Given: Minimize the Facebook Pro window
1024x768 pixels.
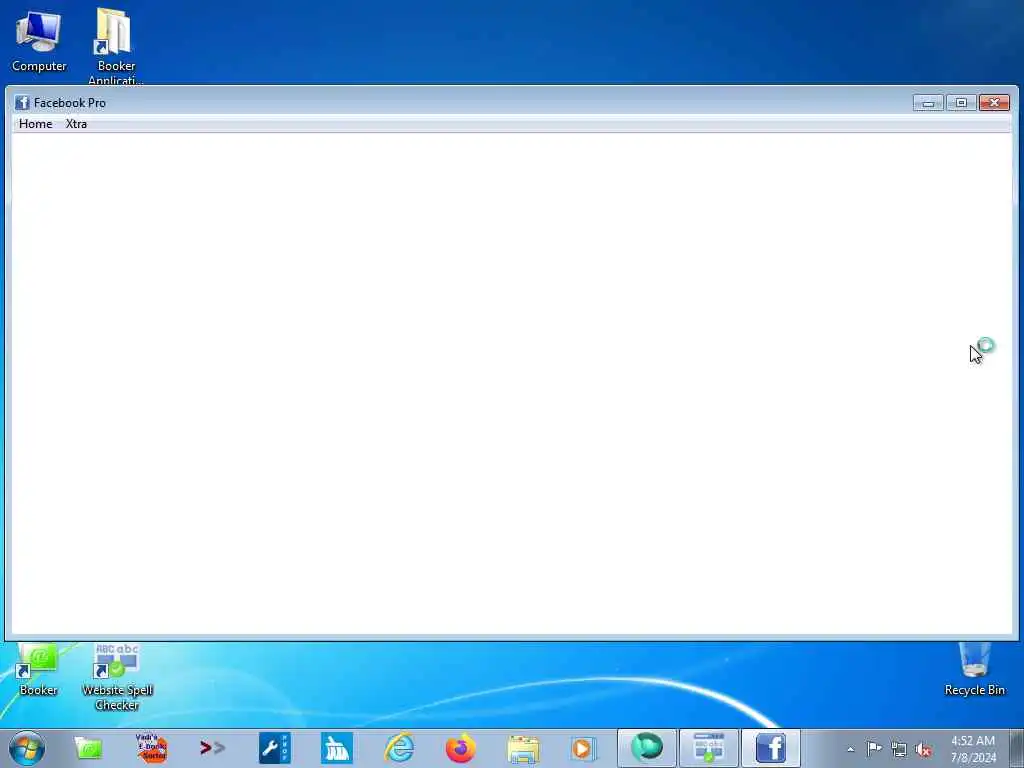Looking at the screenshot, I should point(928,103).
